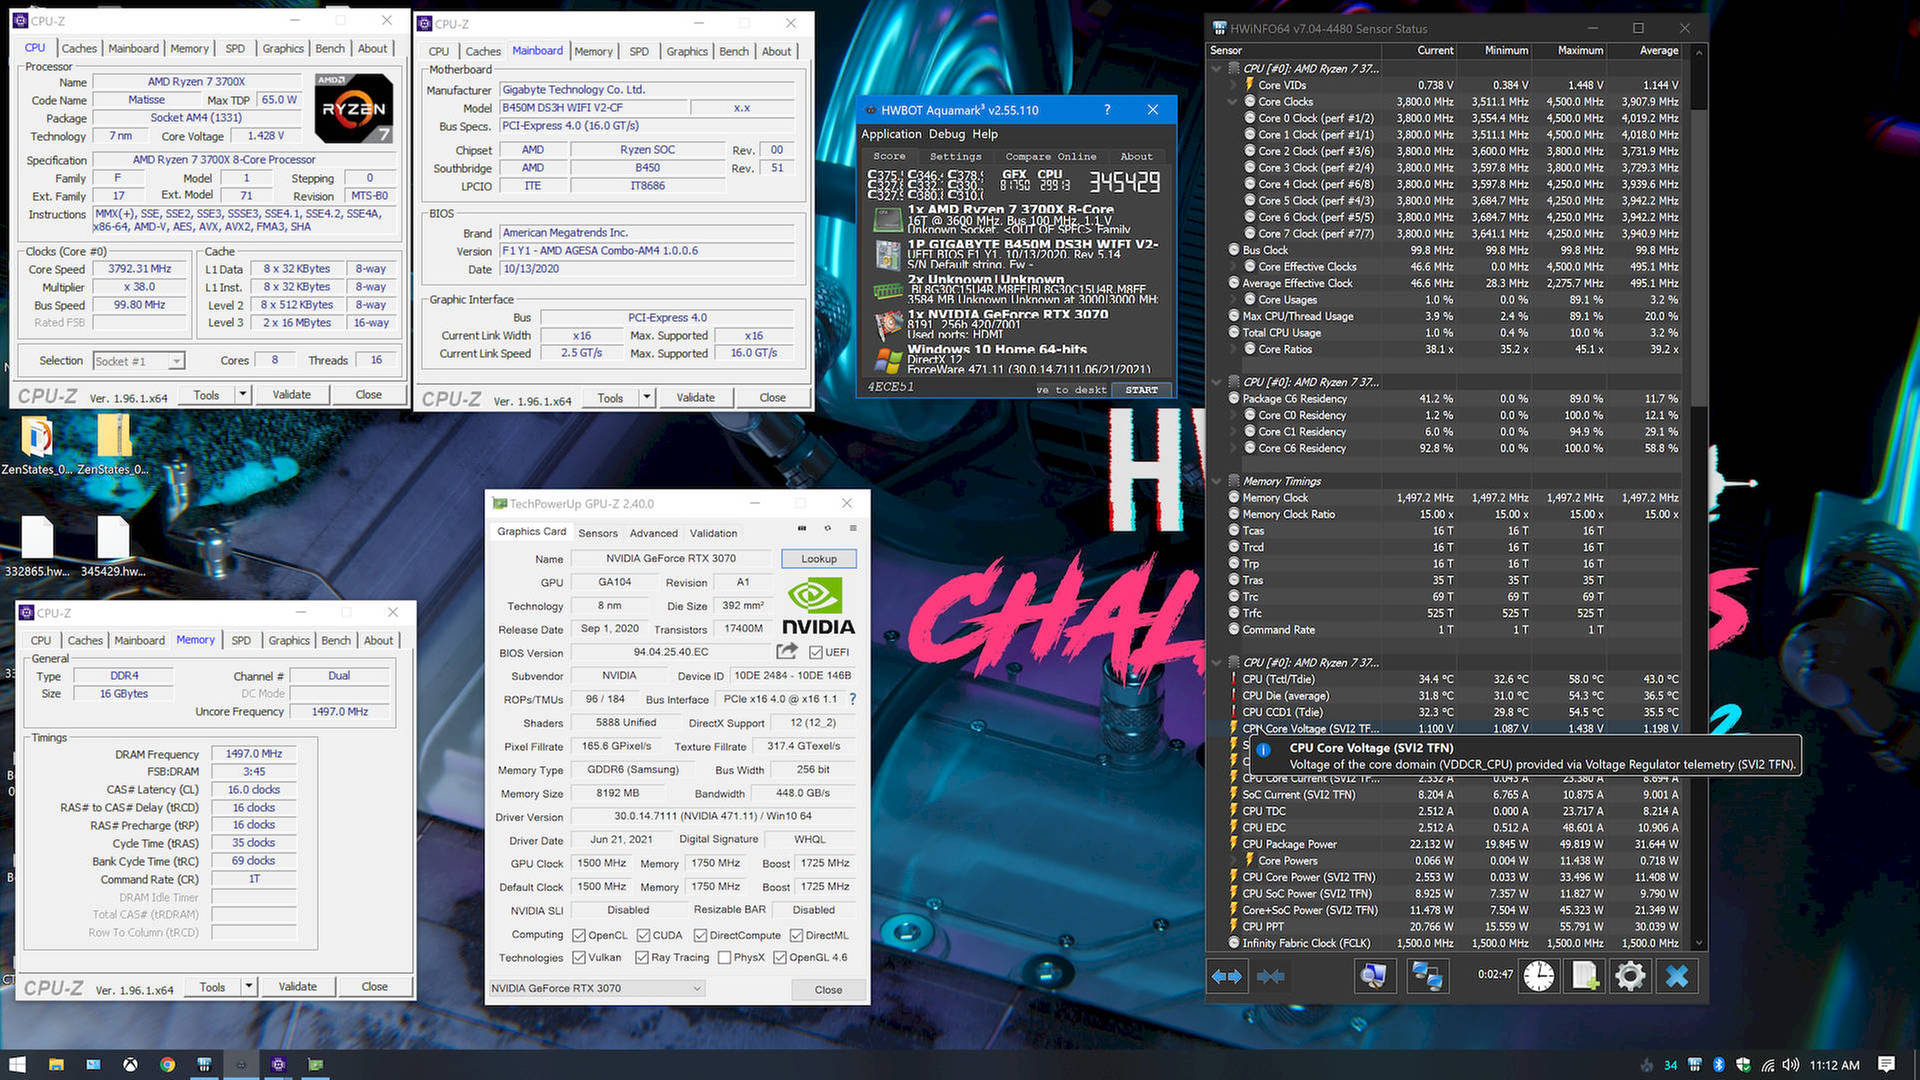Click HWiNFO network monitors remote icon
This screenshot has height=1080, width=1920.
pyautogui.click(x=1426, y=976)
